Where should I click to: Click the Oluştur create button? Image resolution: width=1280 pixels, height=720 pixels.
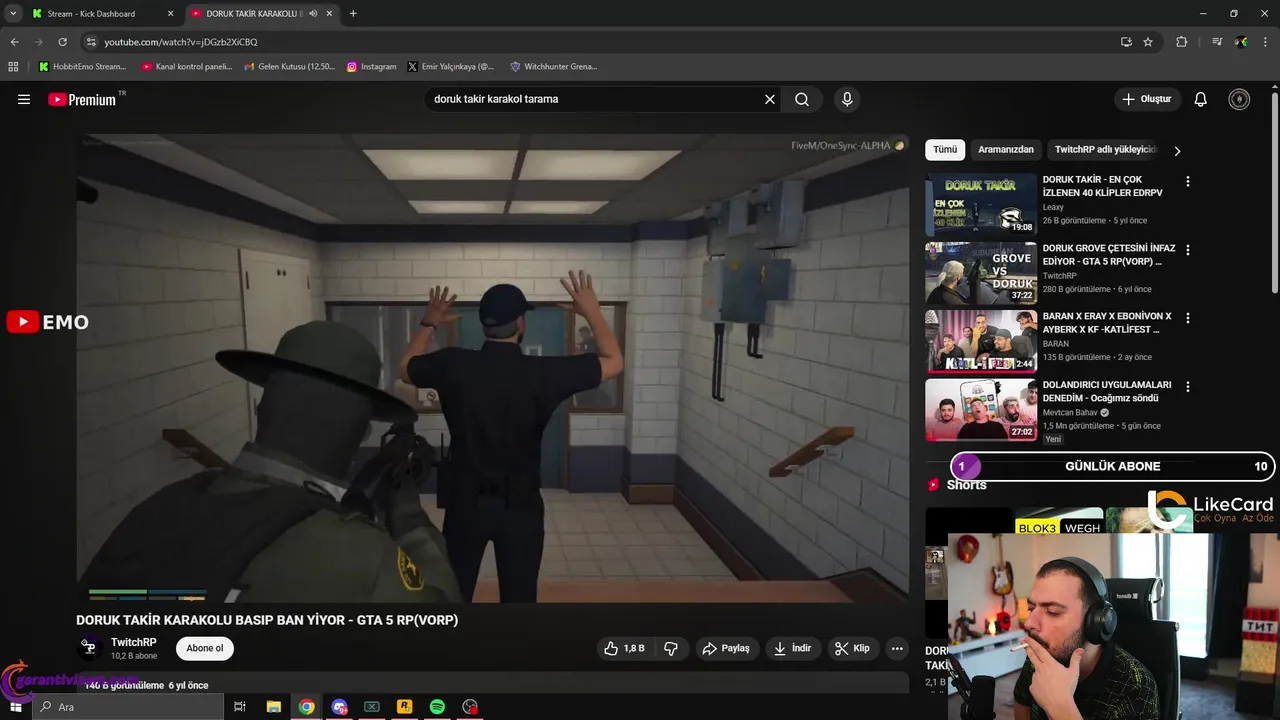pos(1147,99)
